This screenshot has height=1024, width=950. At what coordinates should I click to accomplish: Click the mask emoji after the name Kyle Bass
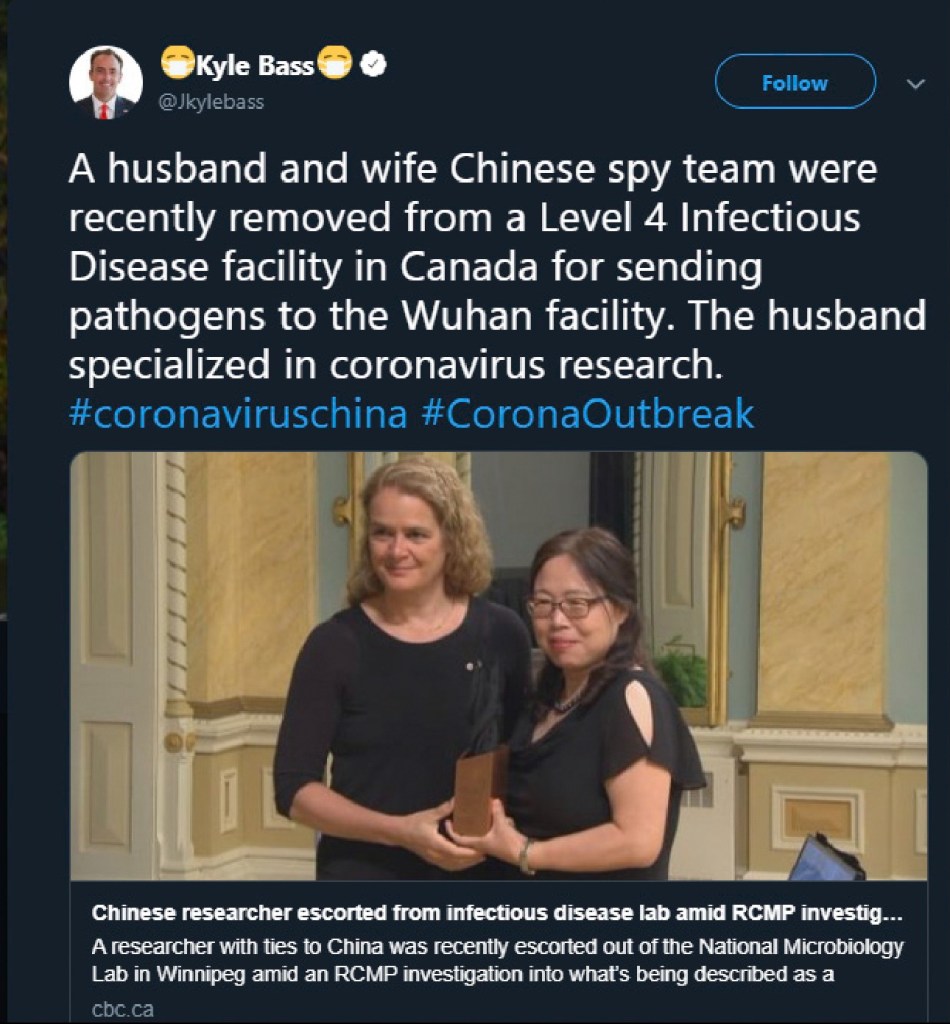coord(335,63)
